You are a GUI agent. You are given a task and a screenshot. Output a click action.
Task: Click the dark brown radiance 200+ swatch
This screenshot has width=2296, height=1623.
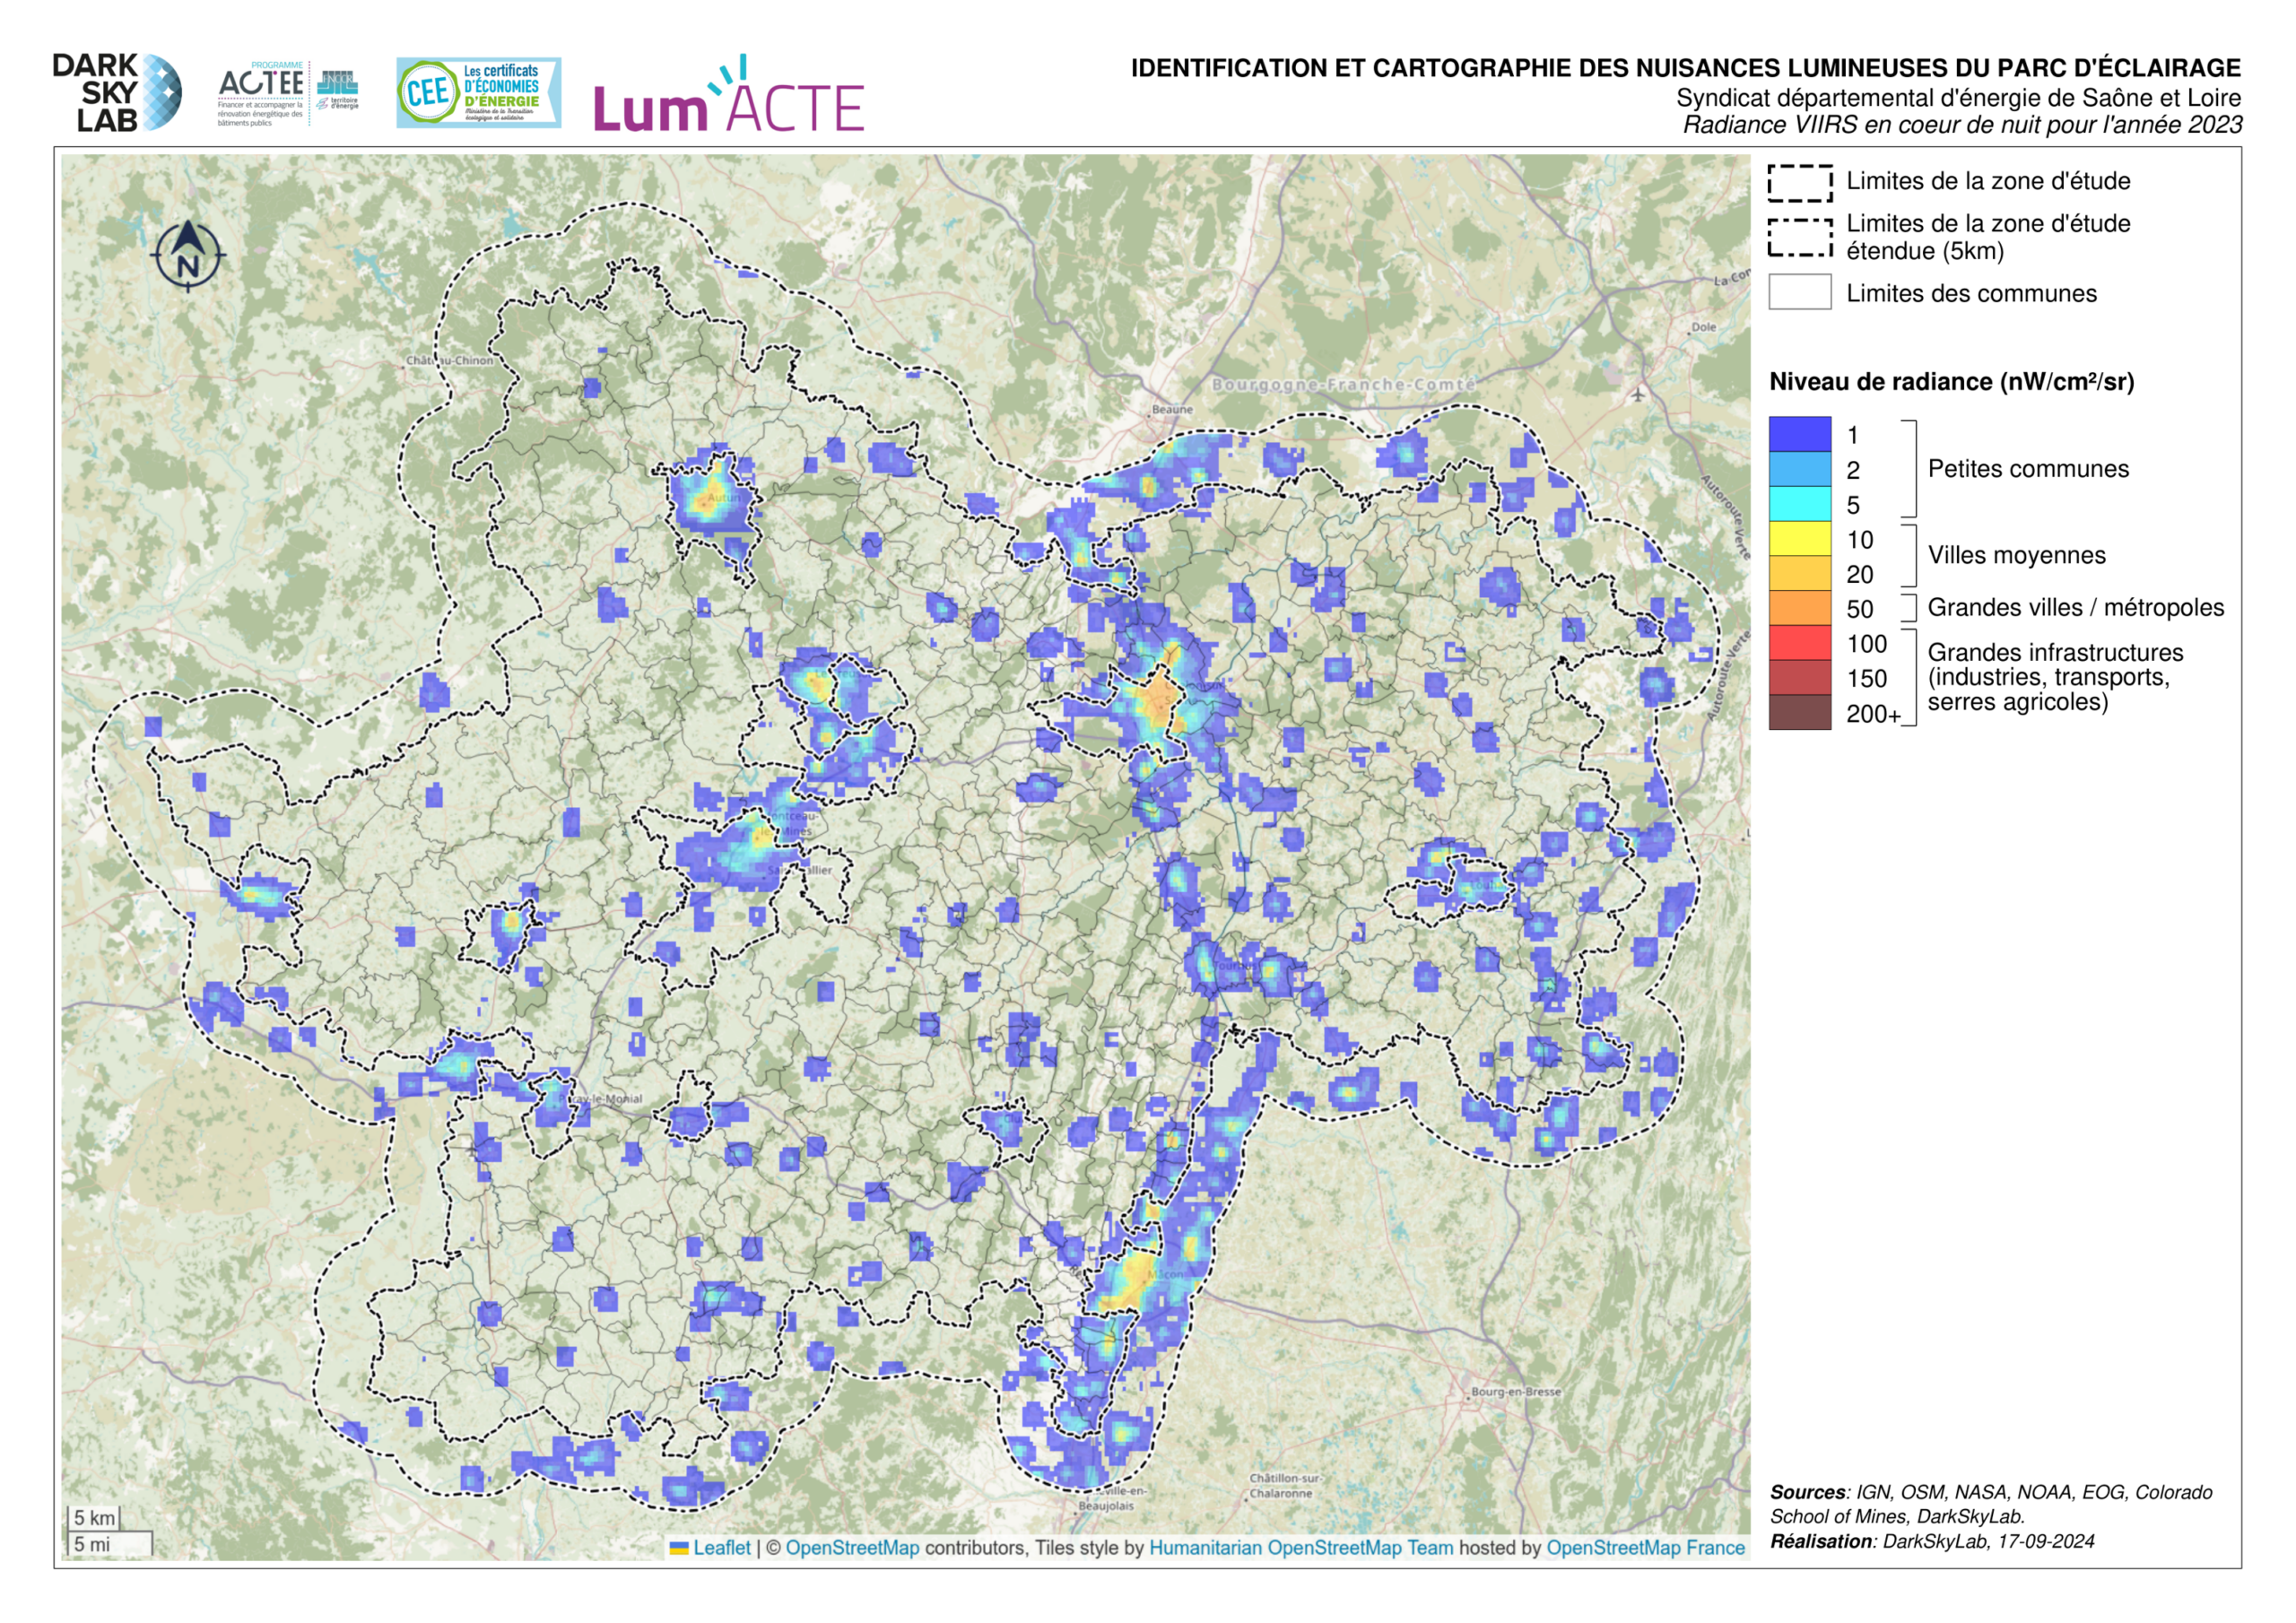(x=1799, y=713)
